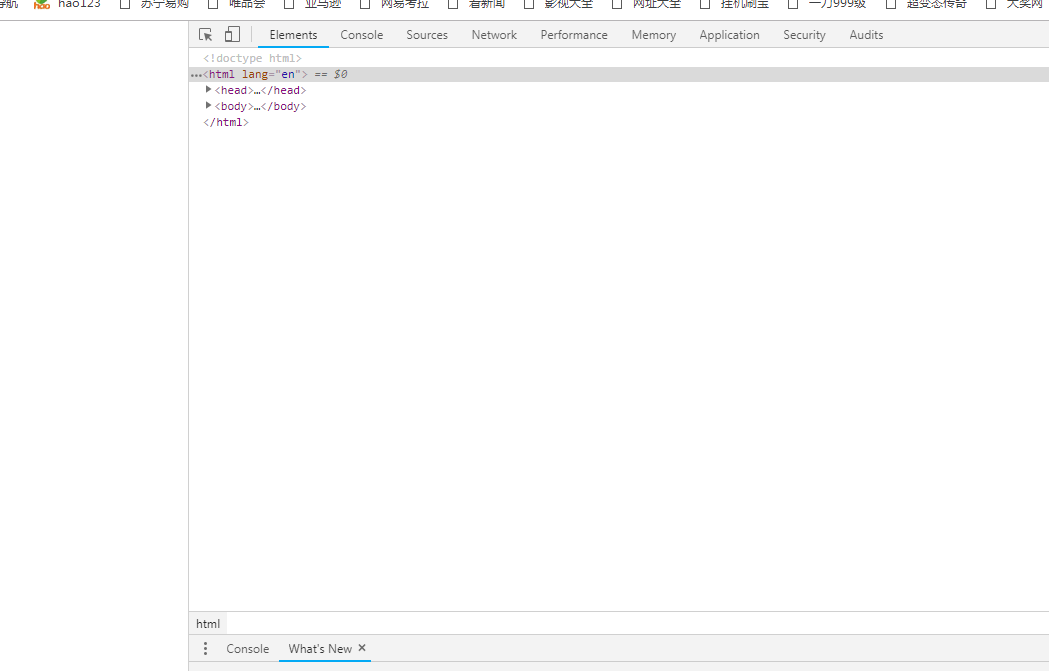Switch to the Security tab
This screenshot has width=1049, height=671.
click(804, 35)
